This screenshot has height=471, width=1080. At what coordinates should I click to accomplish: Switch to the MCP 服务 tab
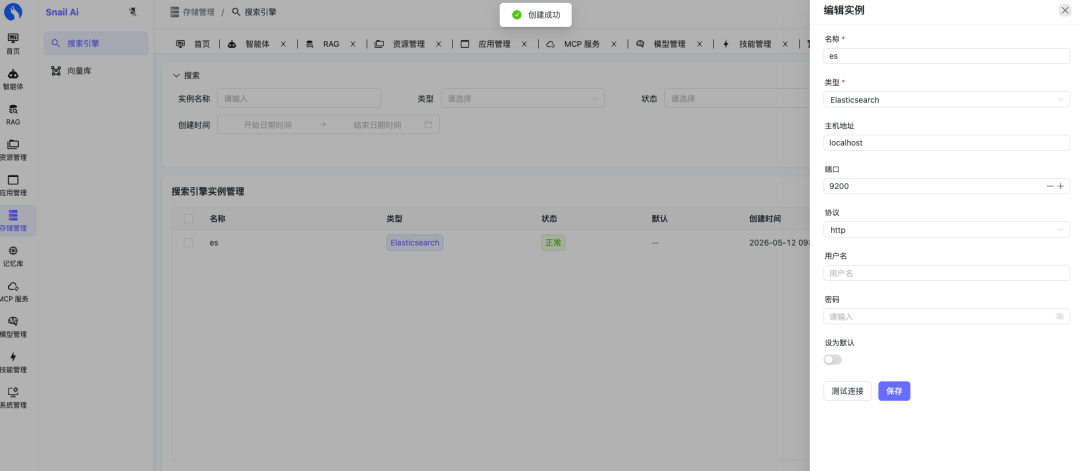573,44
